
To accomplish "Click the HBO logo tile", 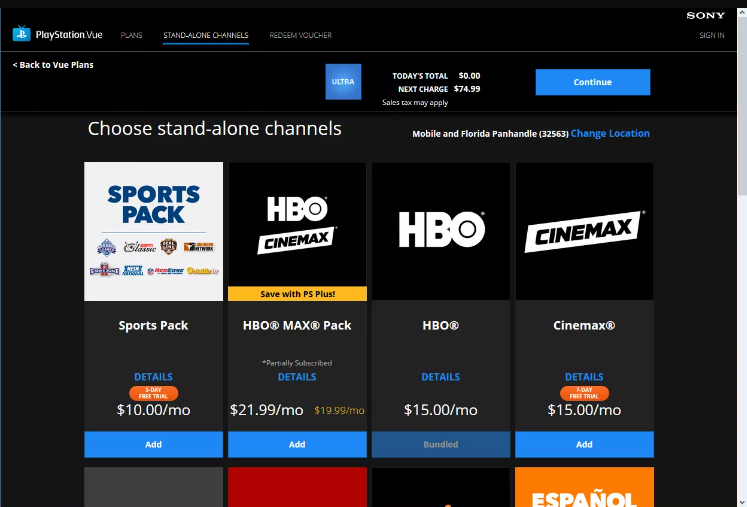I will (x=440, y=231).
